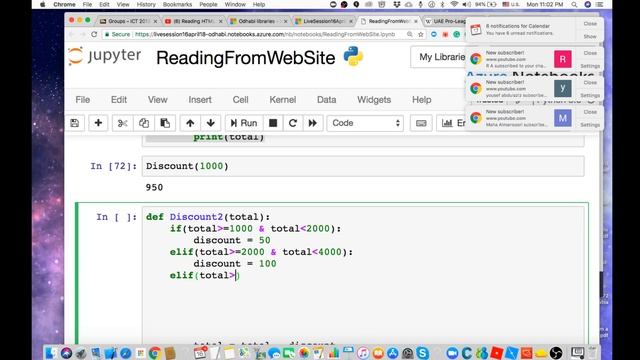Move selected cell down arrow
Screen dimensions: 640x360
(211, 123)
